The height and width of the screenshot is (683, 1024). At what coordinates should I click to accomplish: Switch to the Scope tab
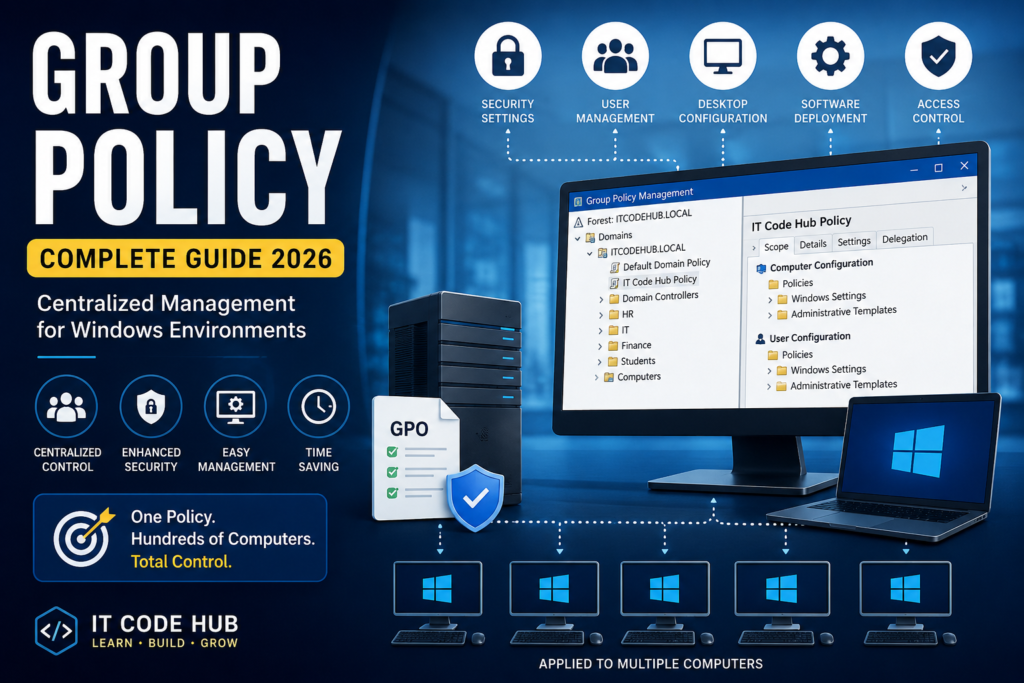pyautogui.click(x=776, y=247)
